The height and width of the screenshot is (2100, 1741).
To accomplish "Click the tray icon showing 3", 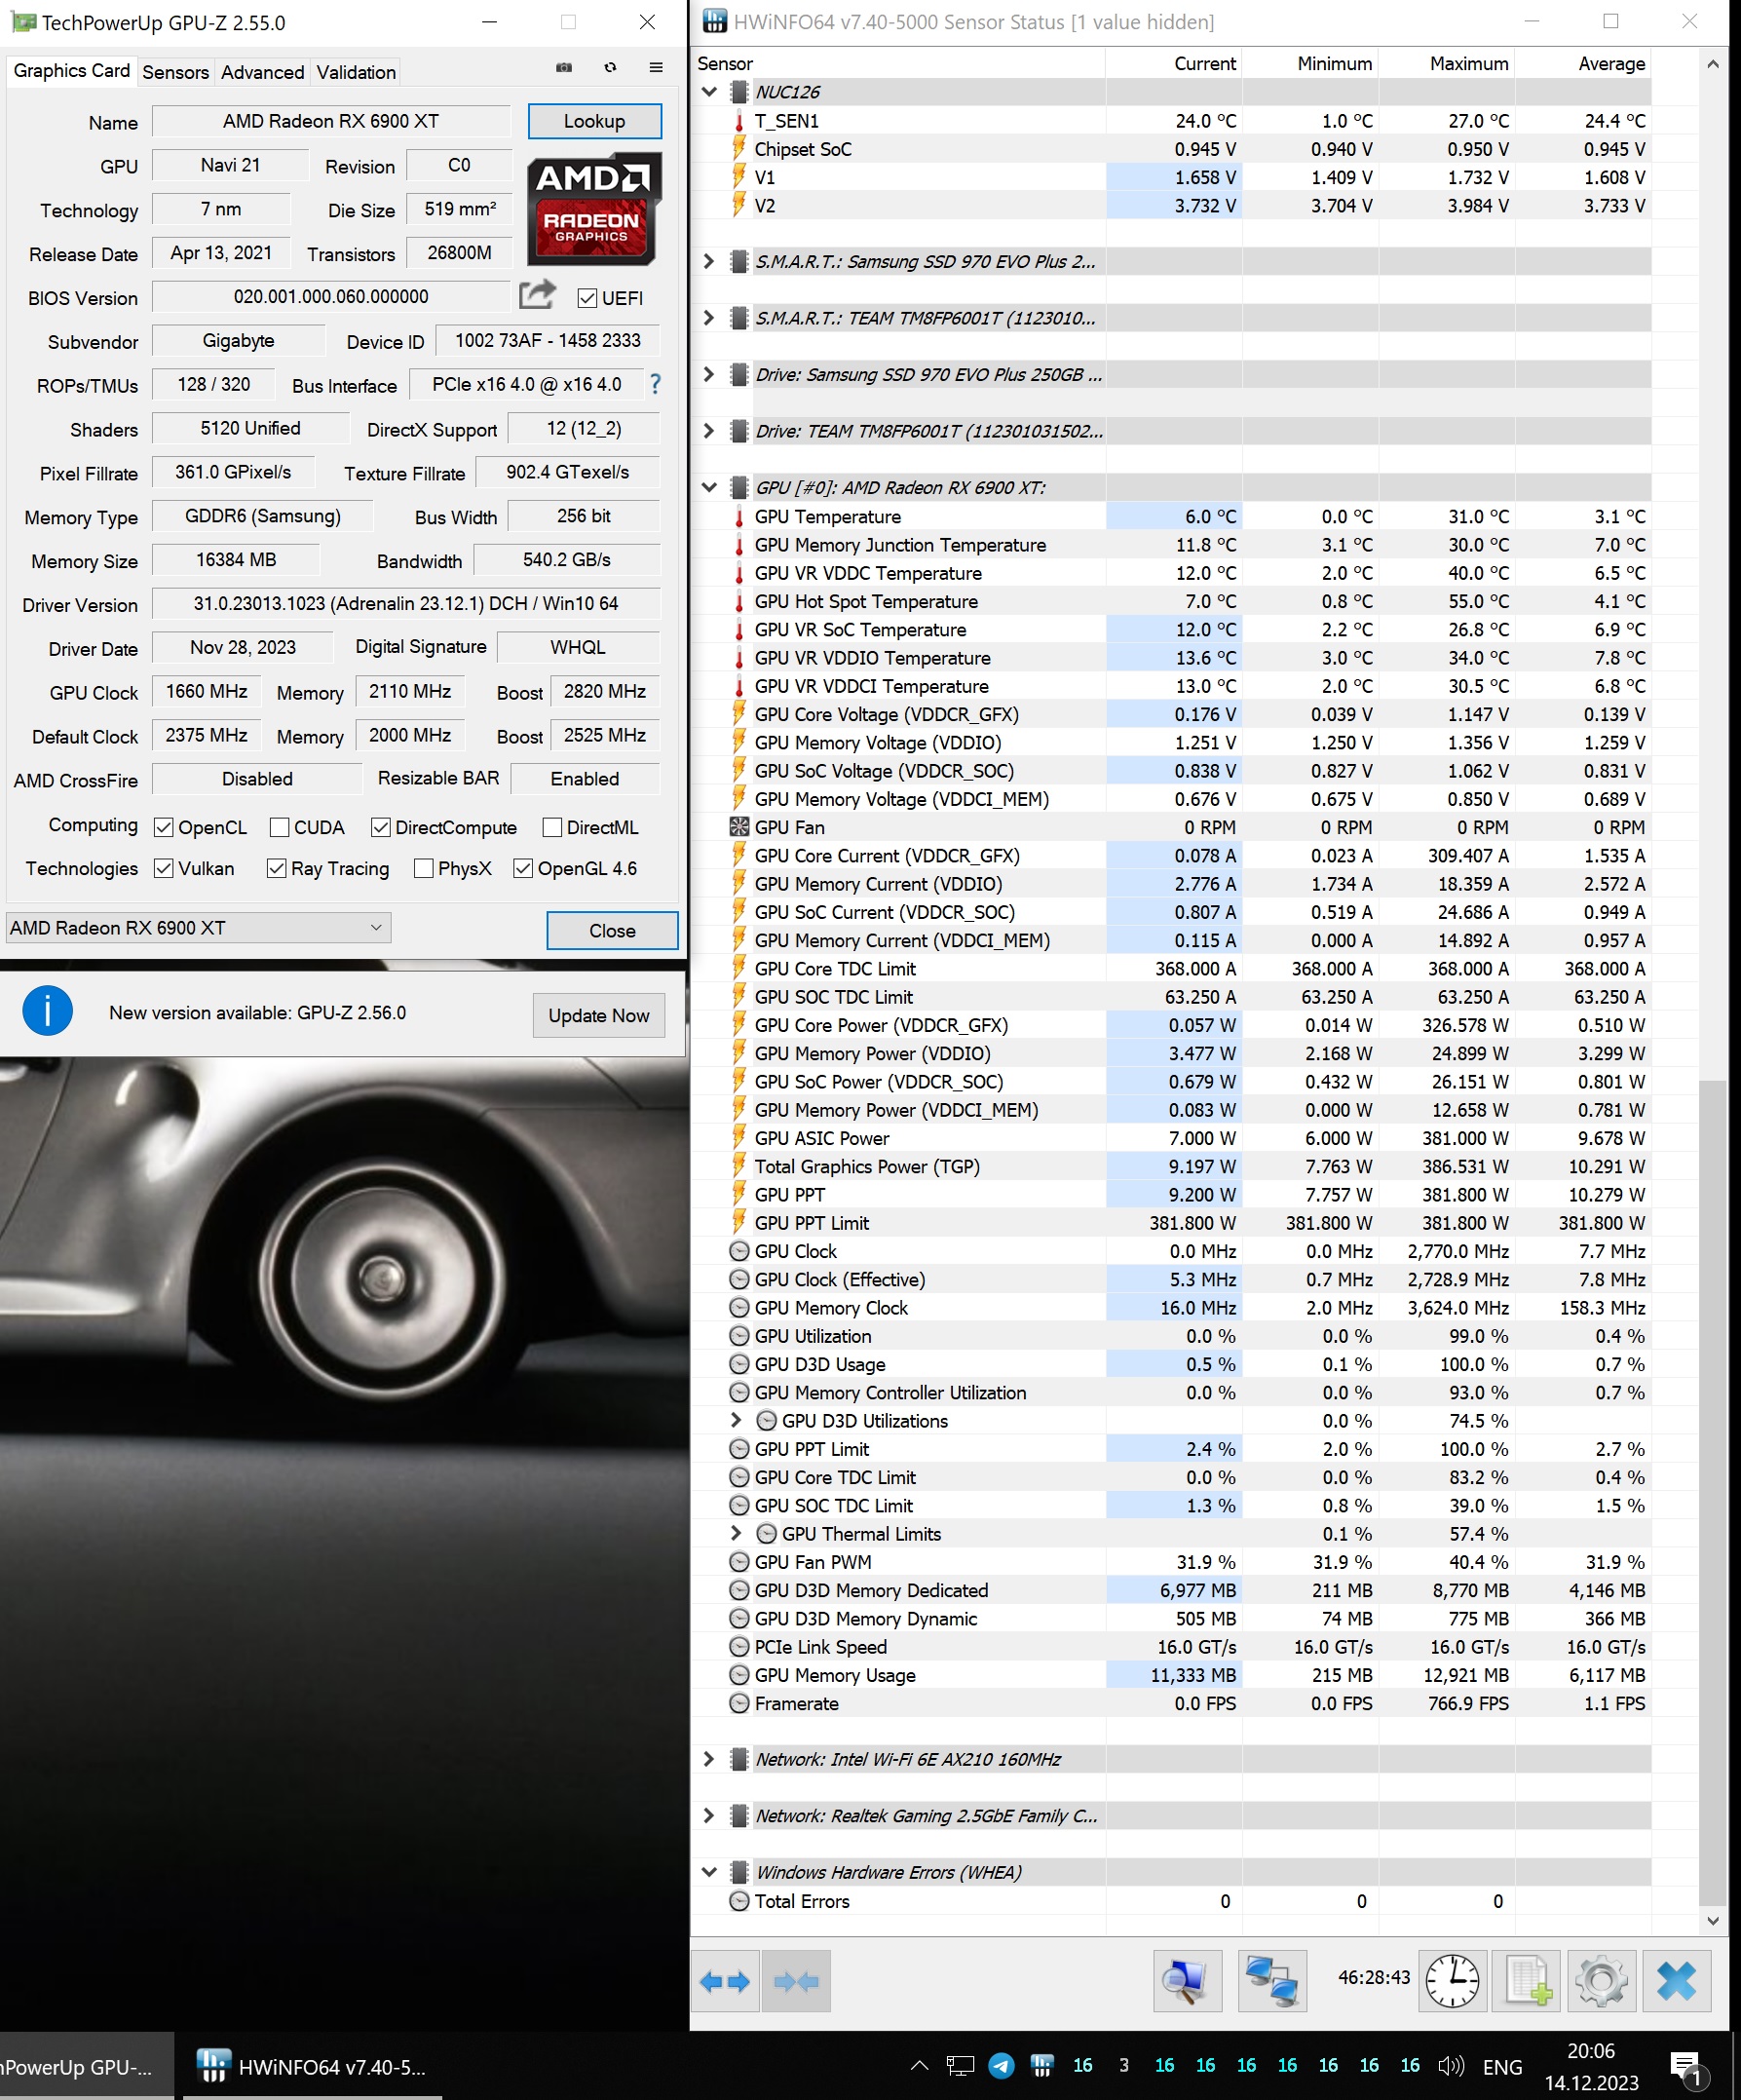I will tap(1124, 2065).
